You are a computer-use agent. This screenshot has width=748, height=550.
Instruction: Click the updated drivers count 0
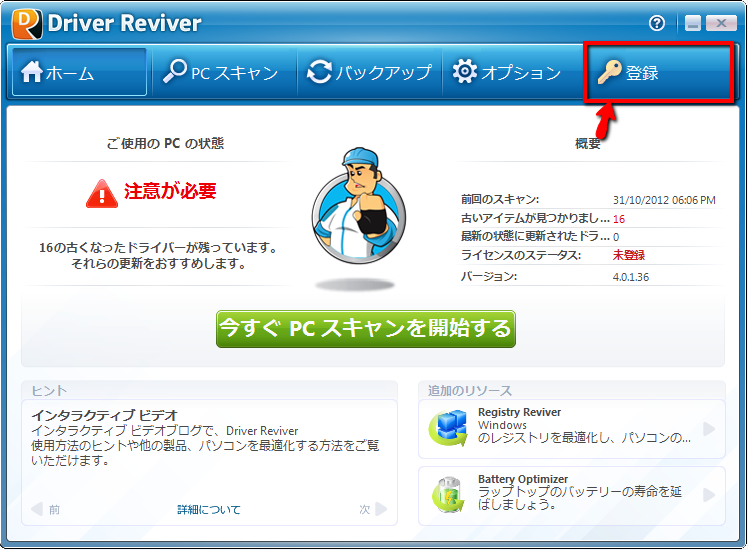point(616,237)
